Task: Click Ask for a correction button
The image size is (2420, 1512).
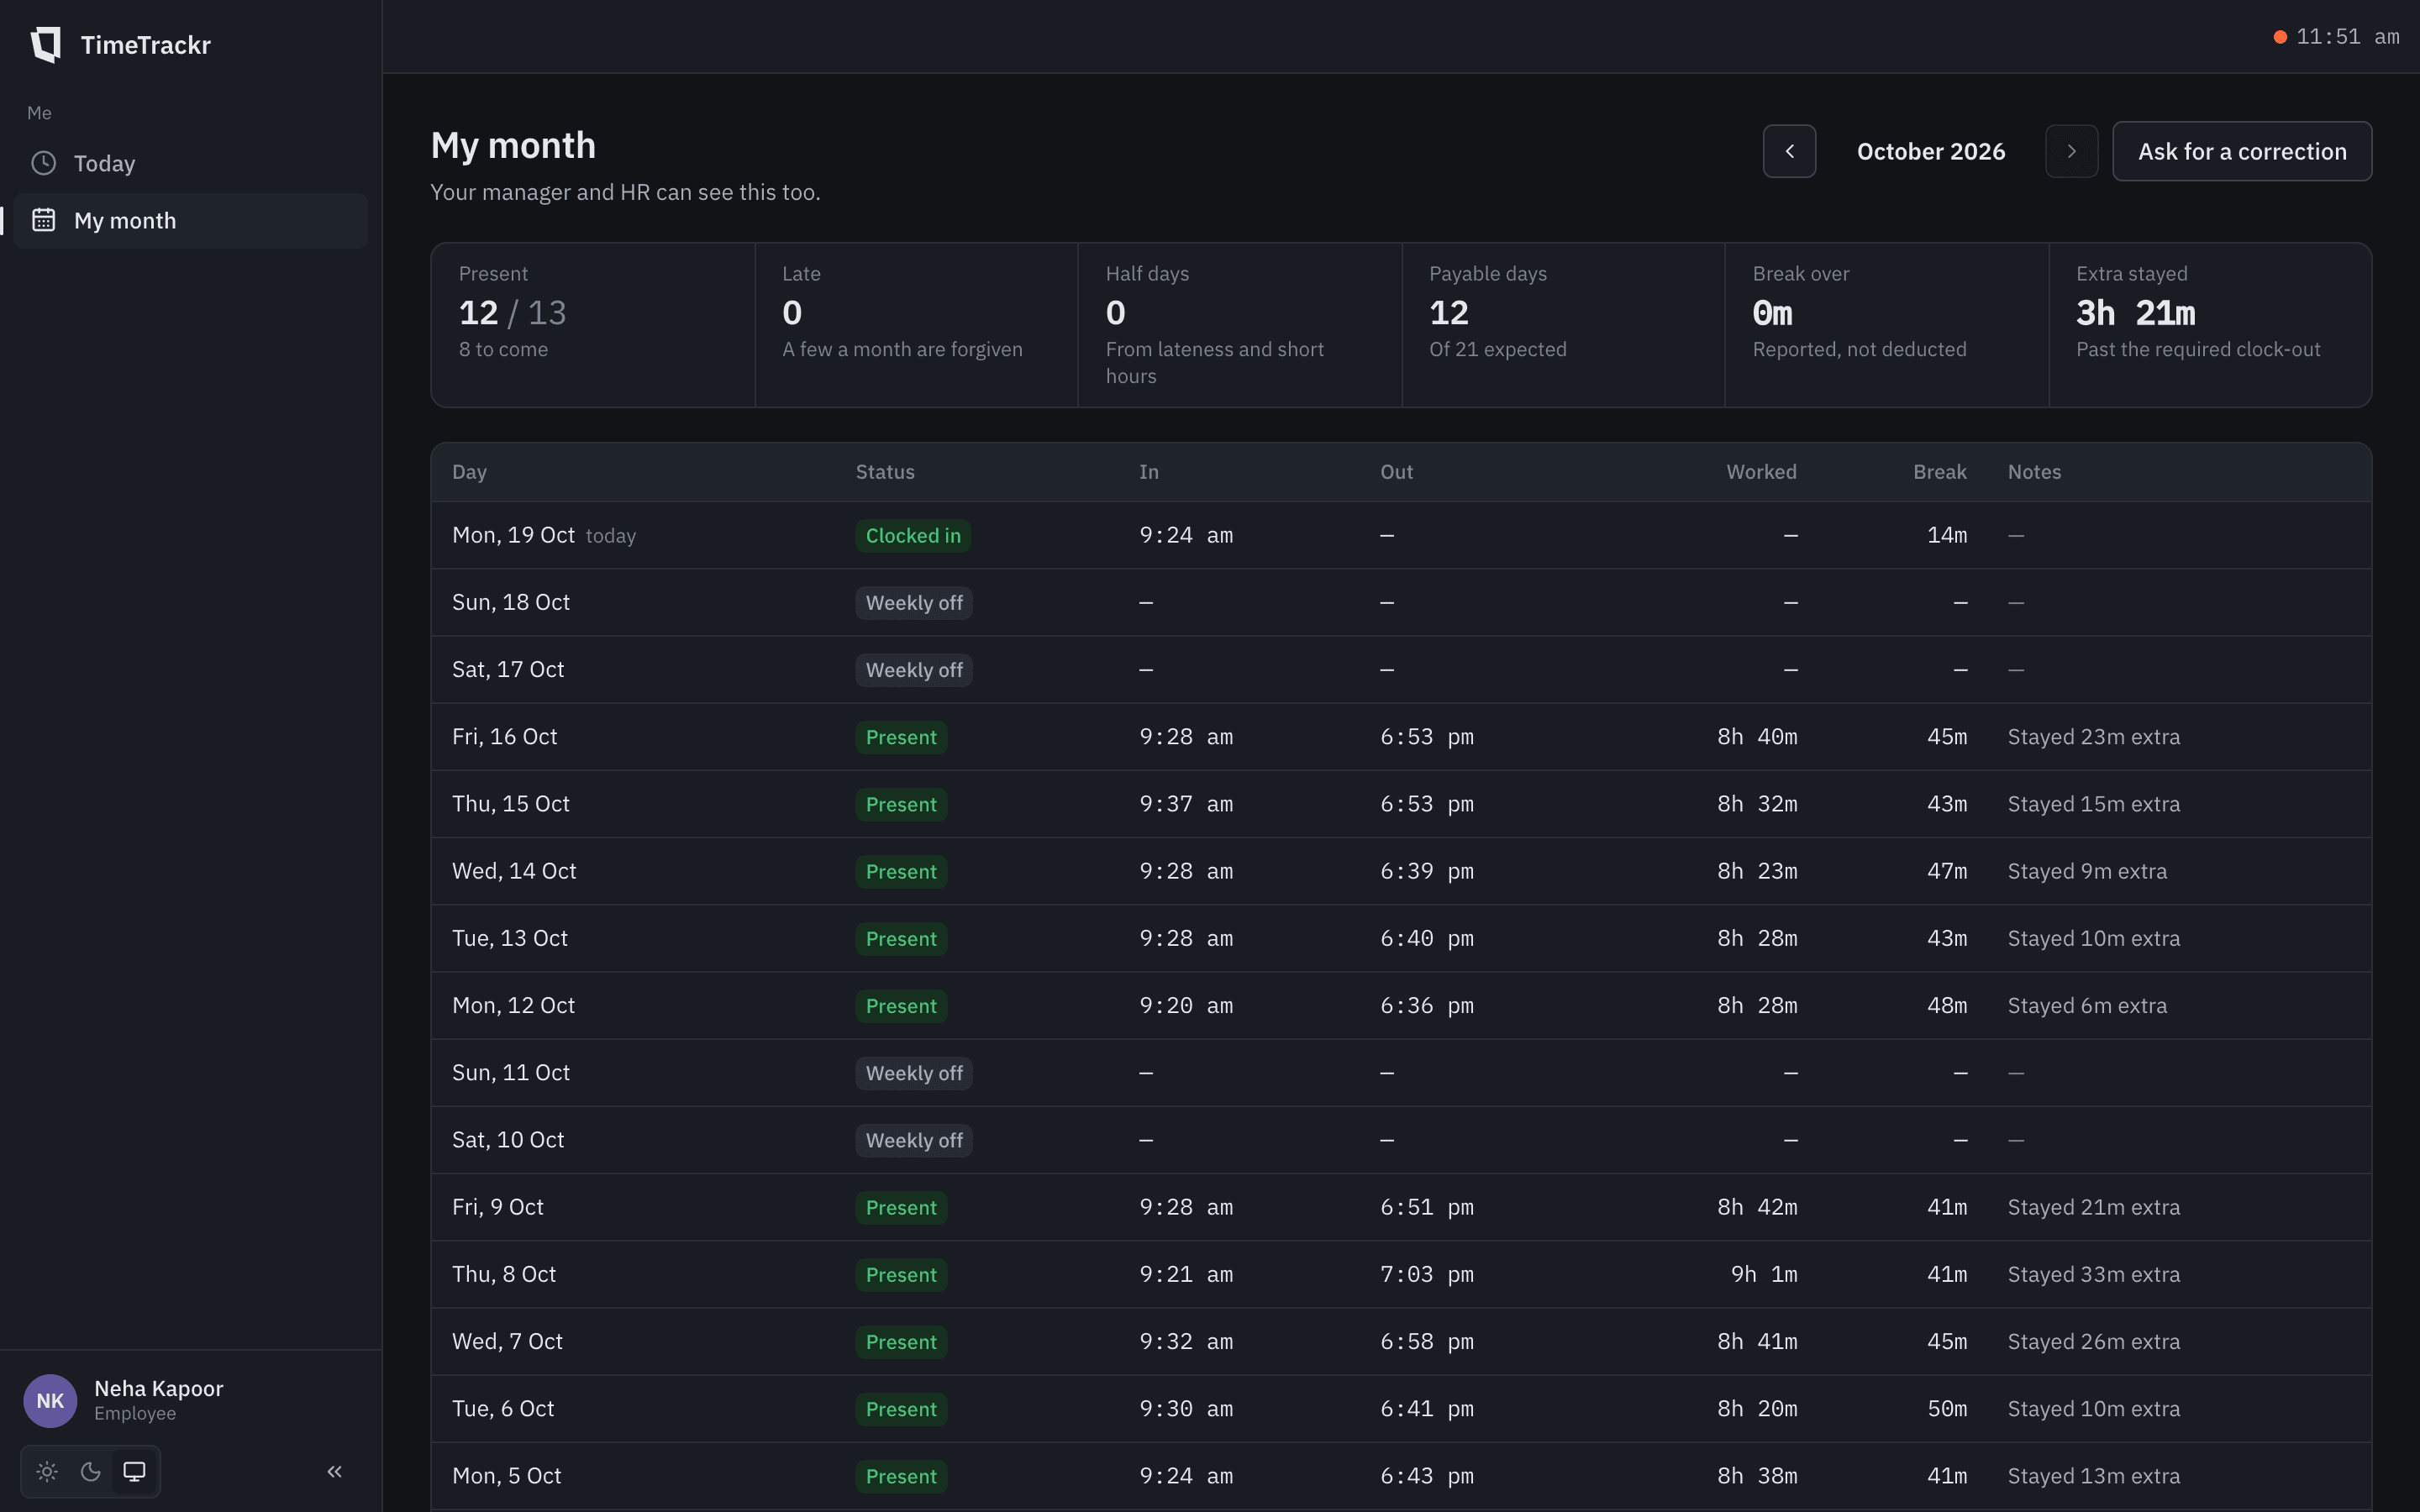Action: click(x=2242, y=151)
